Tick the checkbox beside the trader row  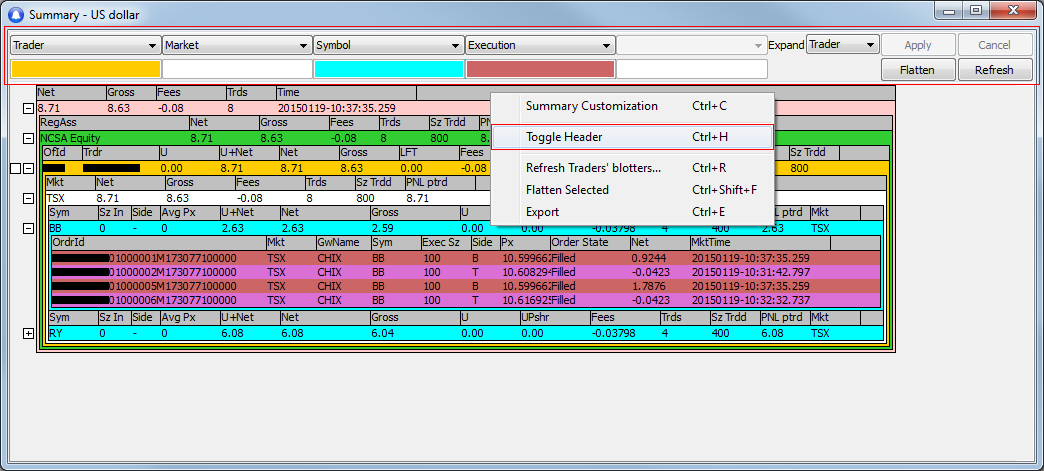tap(15, 169)
